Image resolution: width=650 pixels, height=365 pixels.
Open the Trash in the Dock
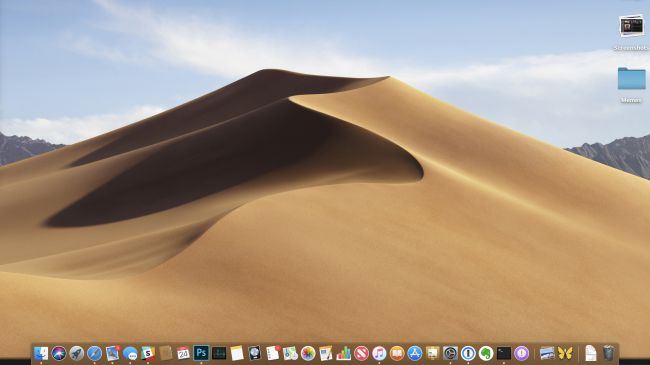[609, 353]
